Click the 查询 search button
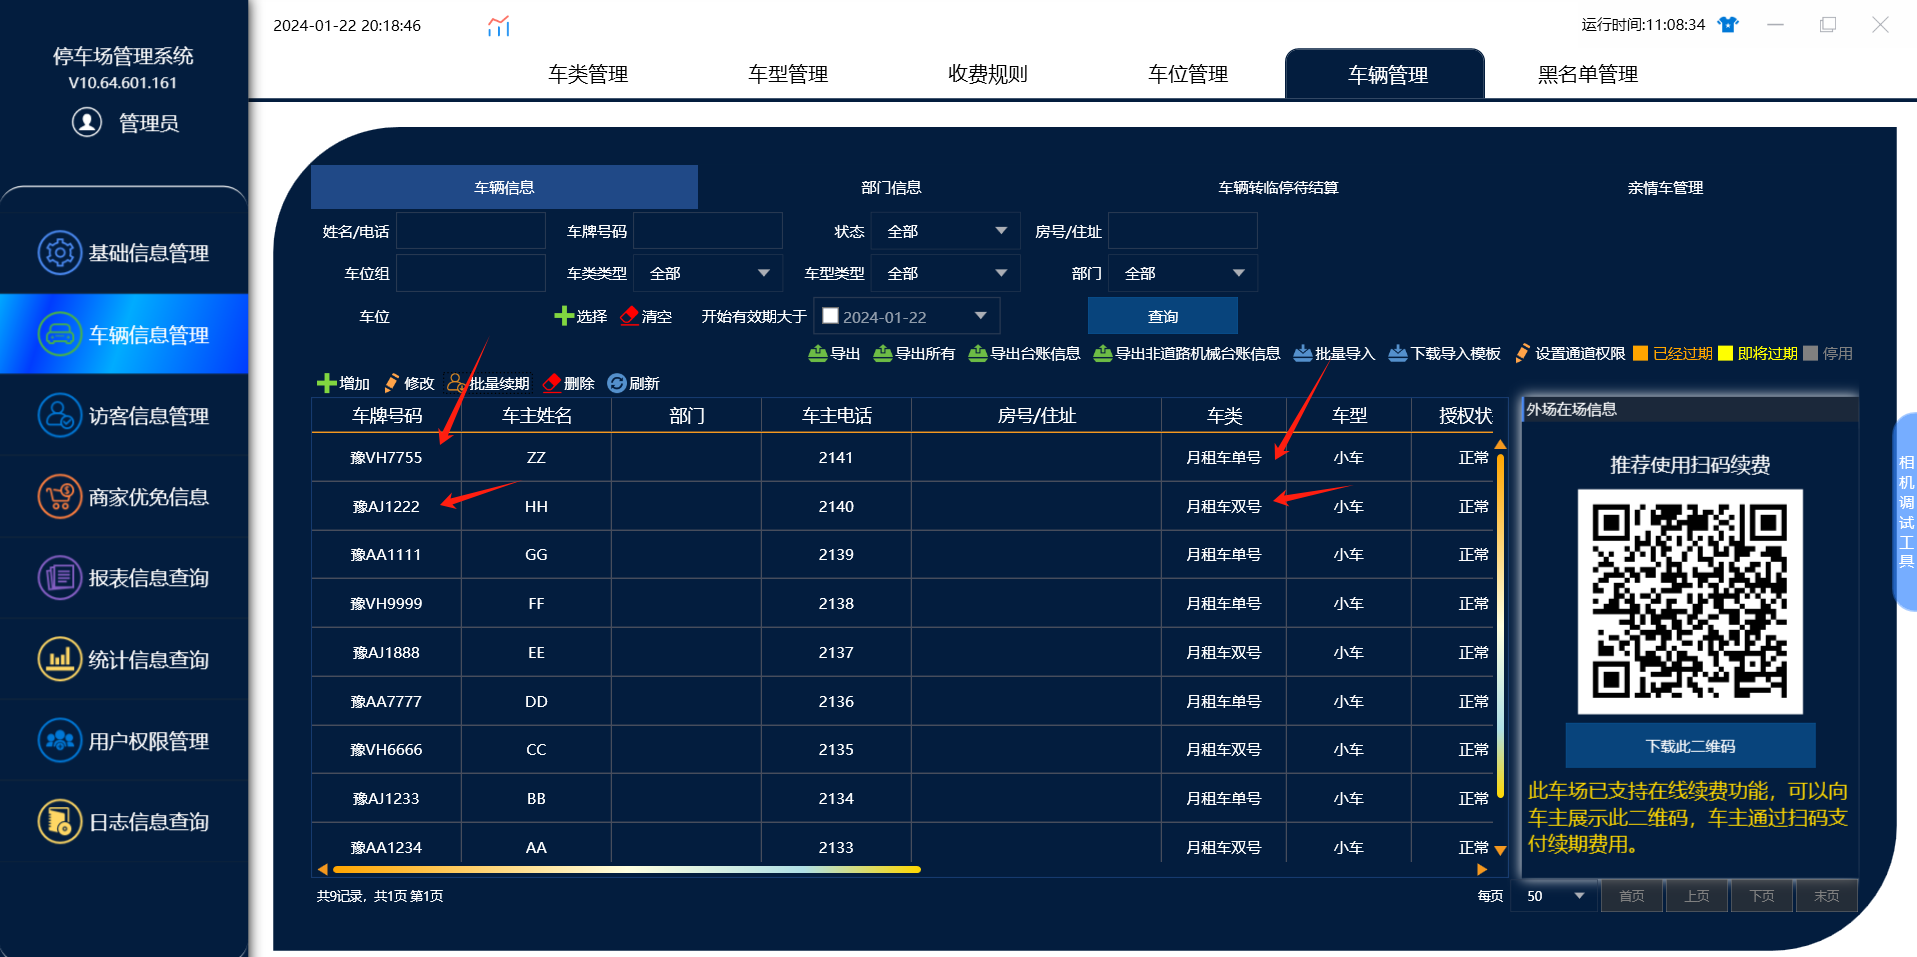This screenshot has height=957, width=1917. [x=1163, y=316]
